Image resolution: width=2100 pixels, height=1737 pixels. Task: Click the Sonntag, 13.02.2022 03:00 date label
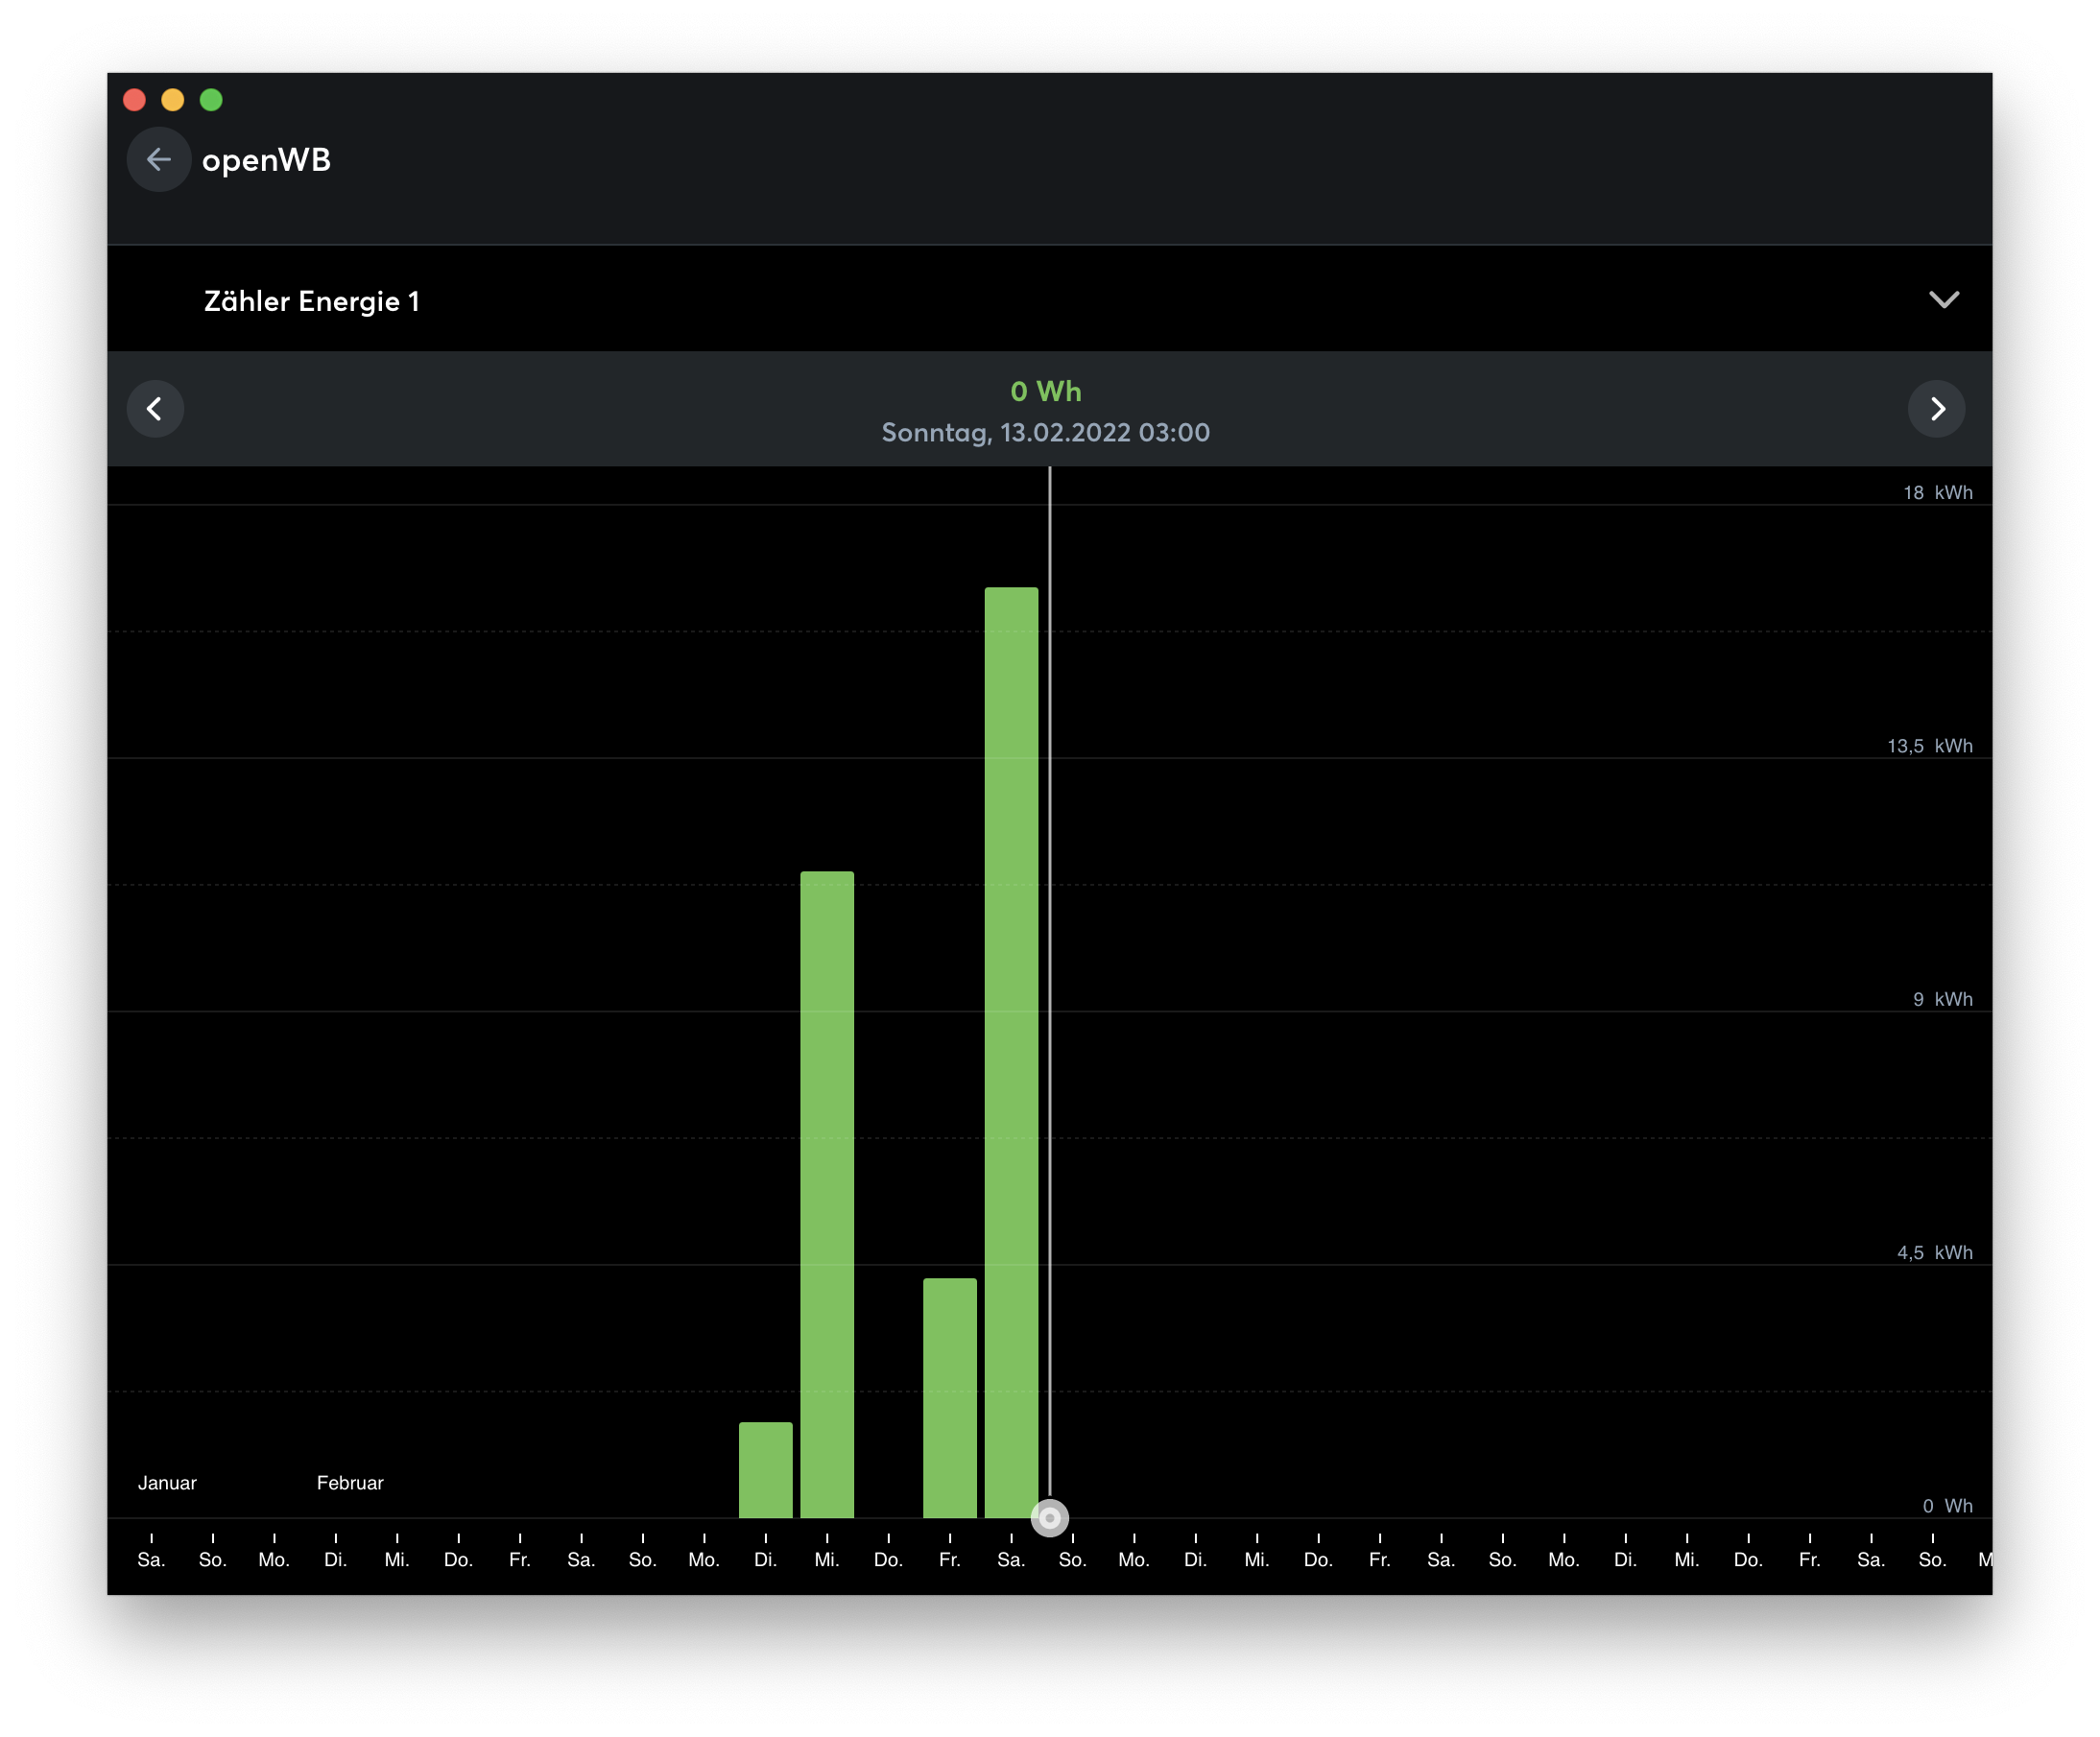pos(1045,432)
